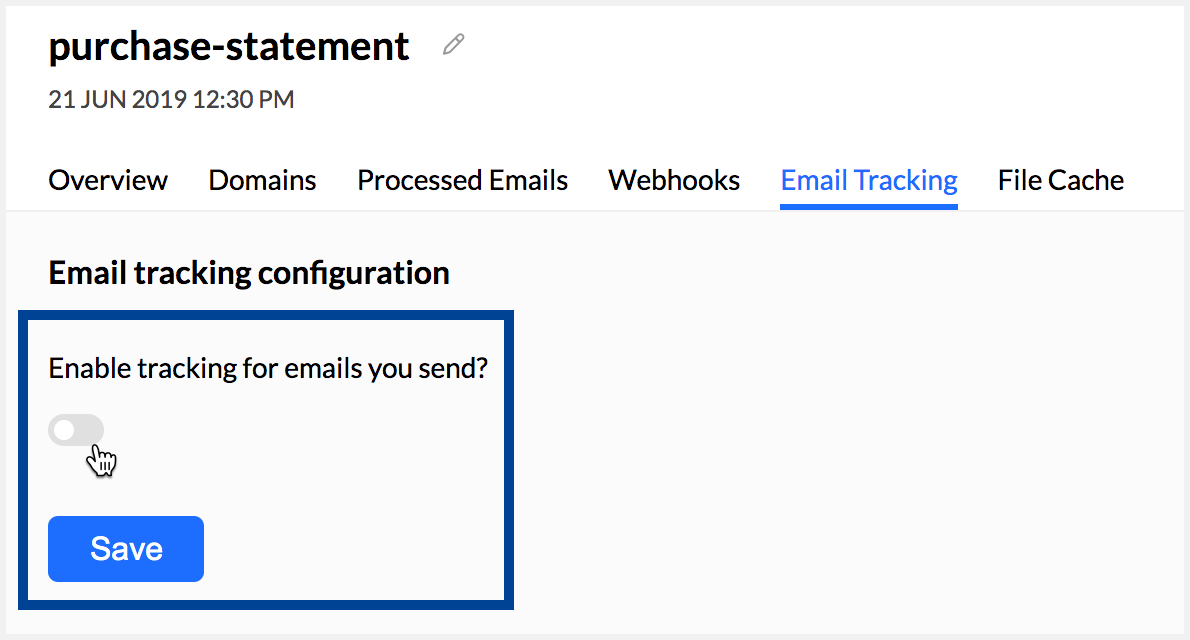
Task: Select the Email Tracking tab
Action: click(x=868, y=180)
